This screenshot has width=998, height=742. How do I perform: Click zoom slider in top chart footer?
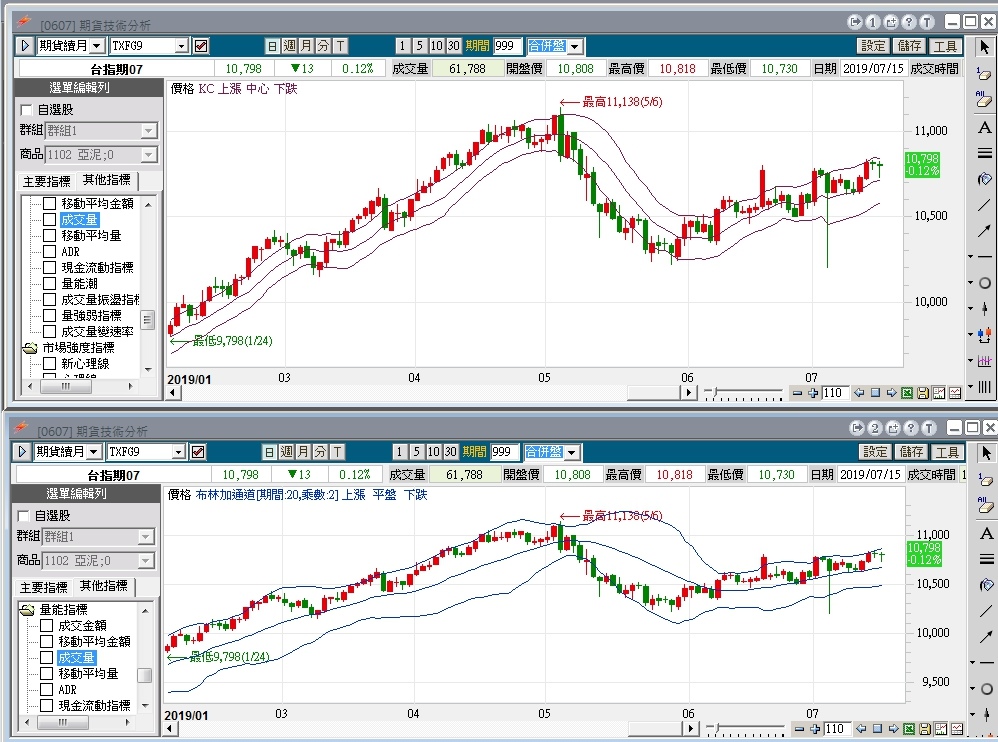coord(743,393)
